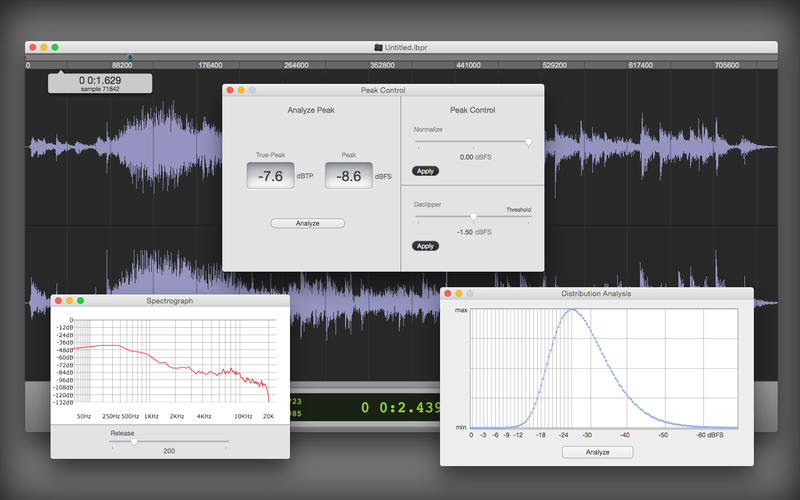Click the Untitled.lbpr document icon in title bar
Screen dimensions: 800x500
pyautogui.click(x=378, y=47)
